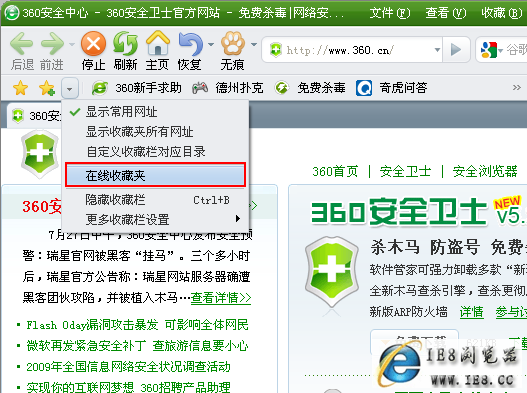
Task: Open 微软再发紧急安全补丁 news link
Action: [137, 346]
